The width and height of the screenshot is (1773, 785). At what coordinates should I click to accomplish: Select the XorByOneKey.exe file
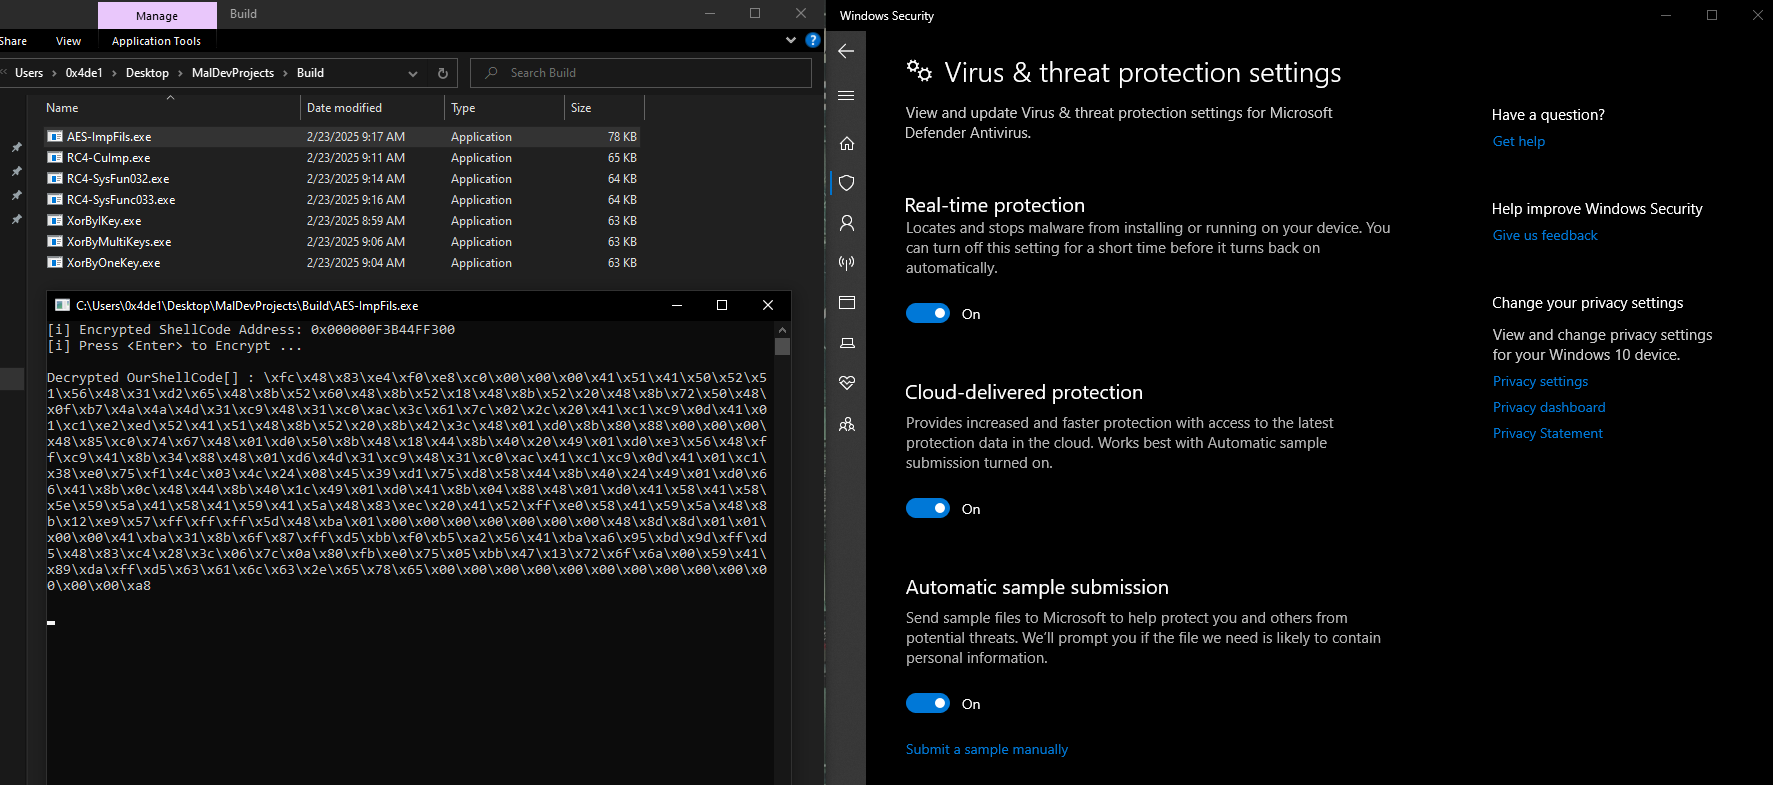[342, 263]
